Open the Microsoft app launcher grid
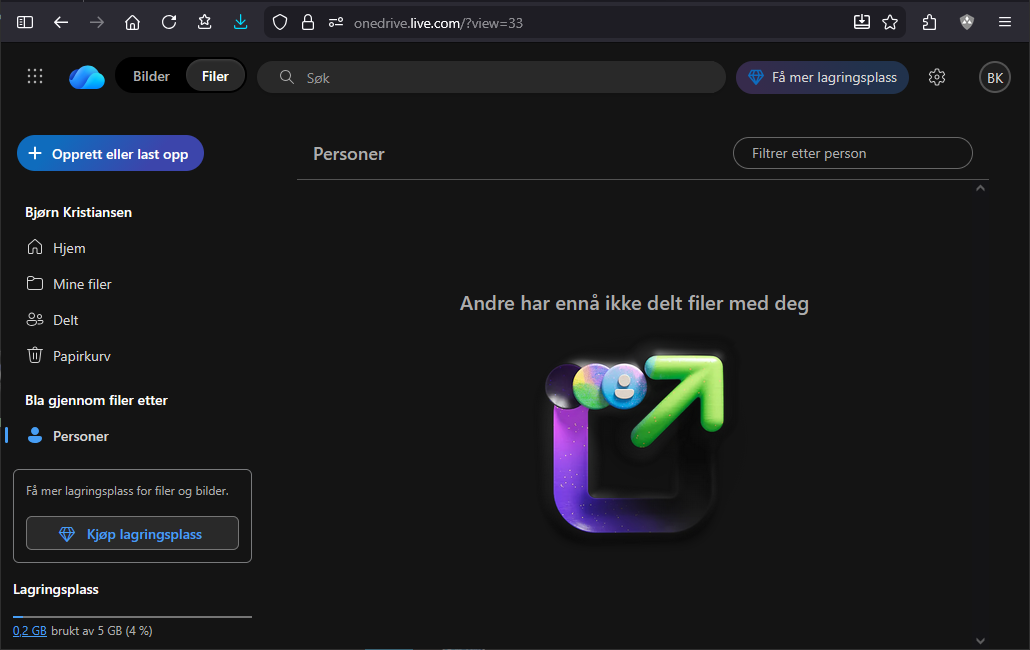The image size is (1030, 650). 35,76
